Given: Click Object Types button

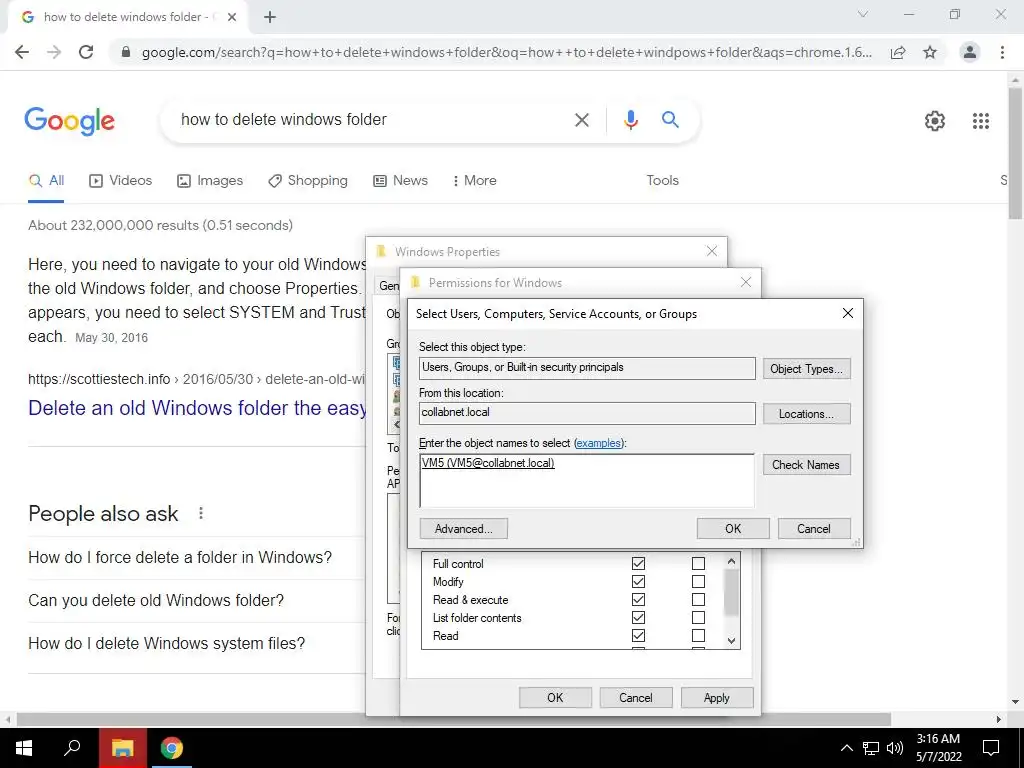Looking at the screenshot, I should (x=807, y=368).
